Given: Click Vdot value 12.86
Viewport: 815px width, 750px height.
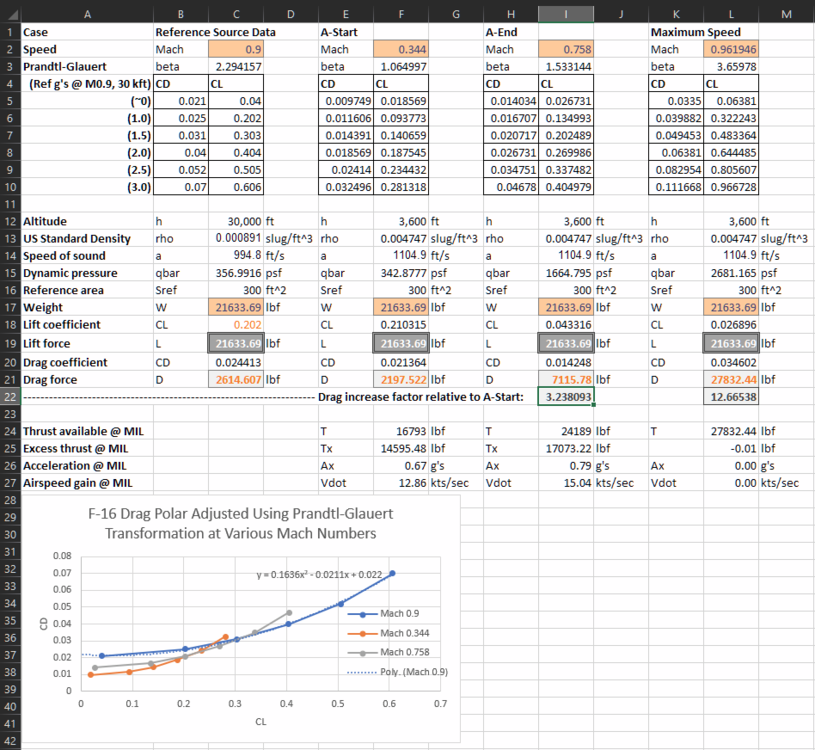Looking at the screenshot, I should pyautogui.click(x=401, y=483).
